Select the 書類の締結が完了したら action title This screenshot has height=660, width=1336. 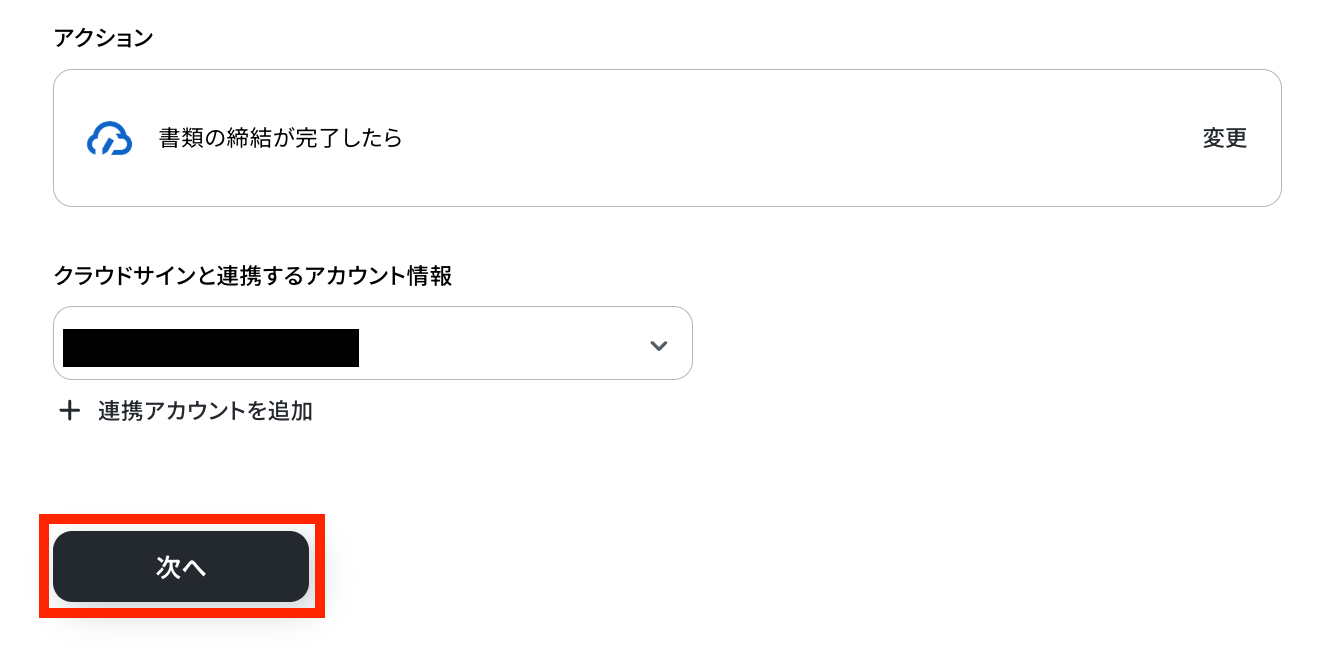(x=280, y=139)
